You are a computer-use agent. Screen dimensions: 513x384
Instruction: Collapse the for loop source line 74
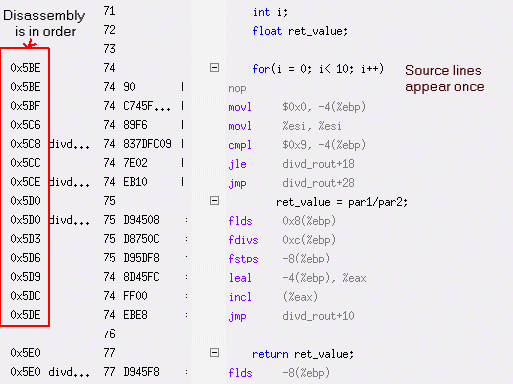(214, 68)
